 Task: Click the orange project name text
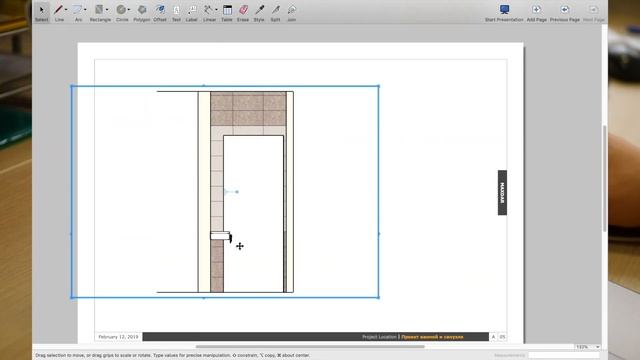[432, 337]
